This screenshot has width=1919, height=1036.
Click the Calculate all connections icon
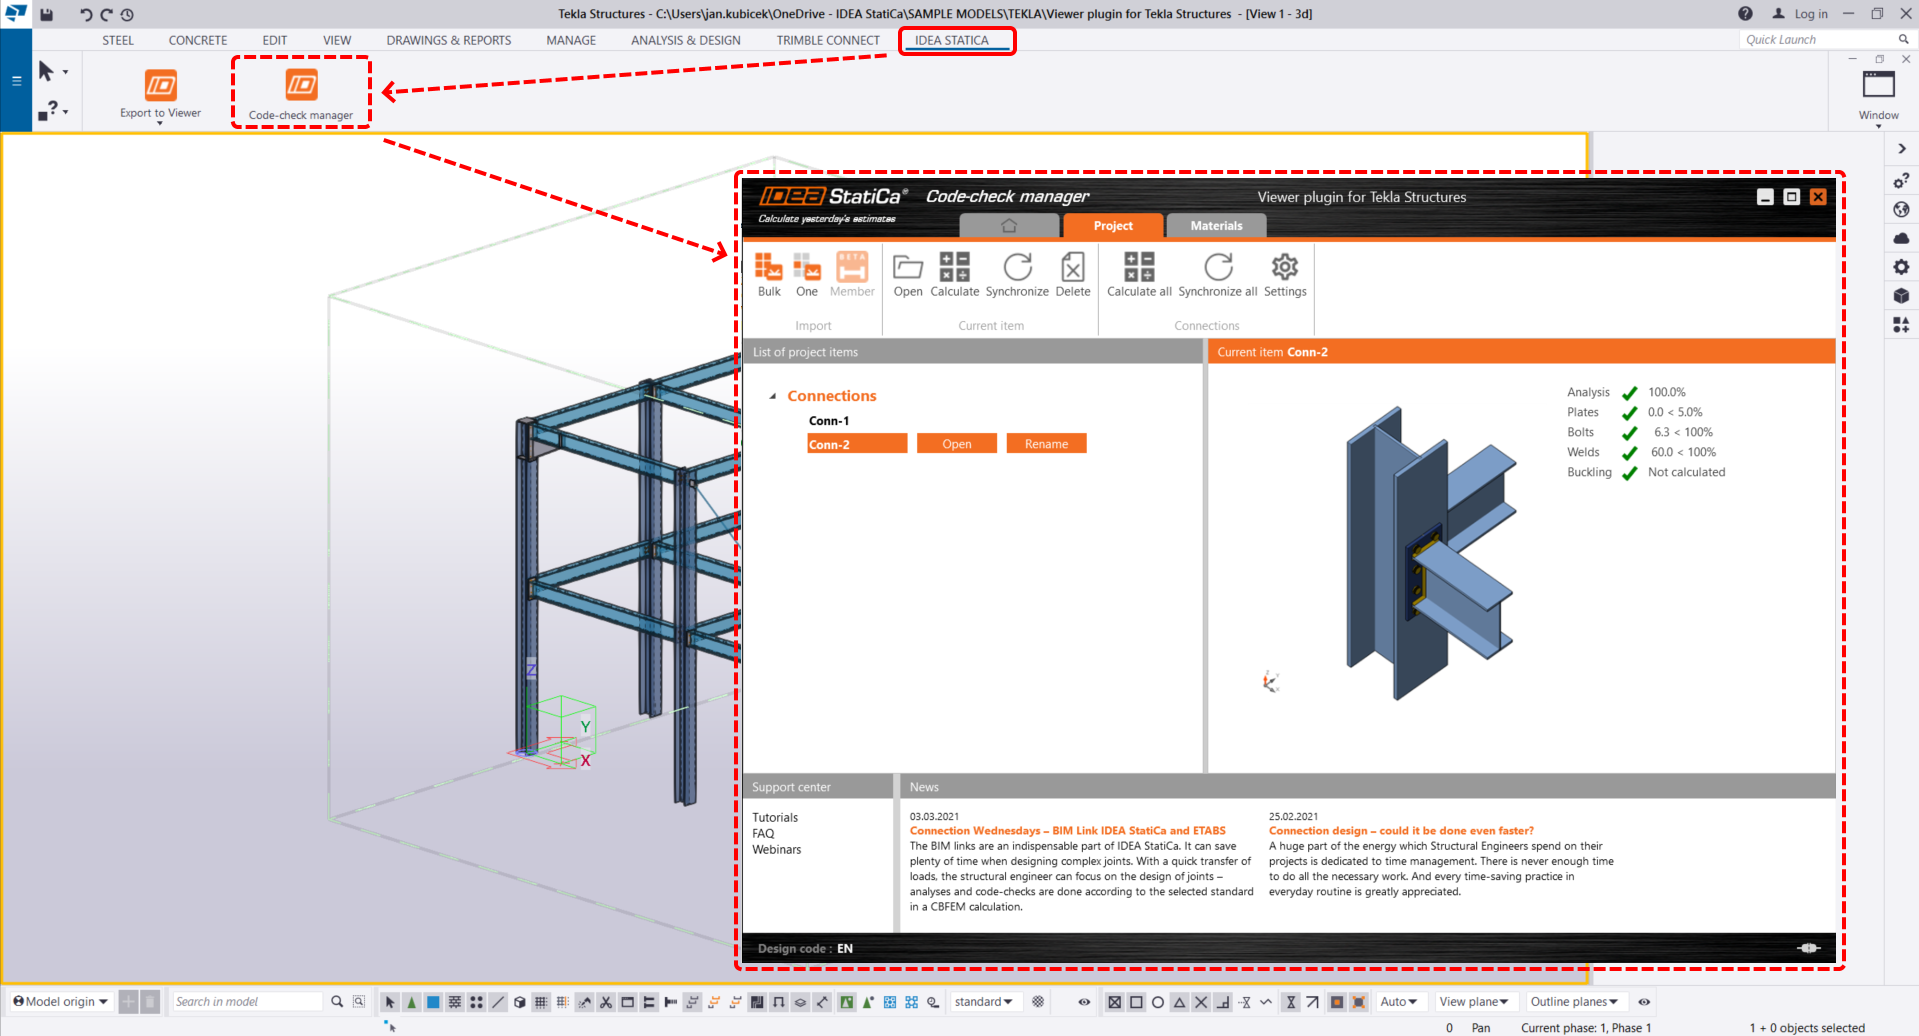coord(1138,268)
